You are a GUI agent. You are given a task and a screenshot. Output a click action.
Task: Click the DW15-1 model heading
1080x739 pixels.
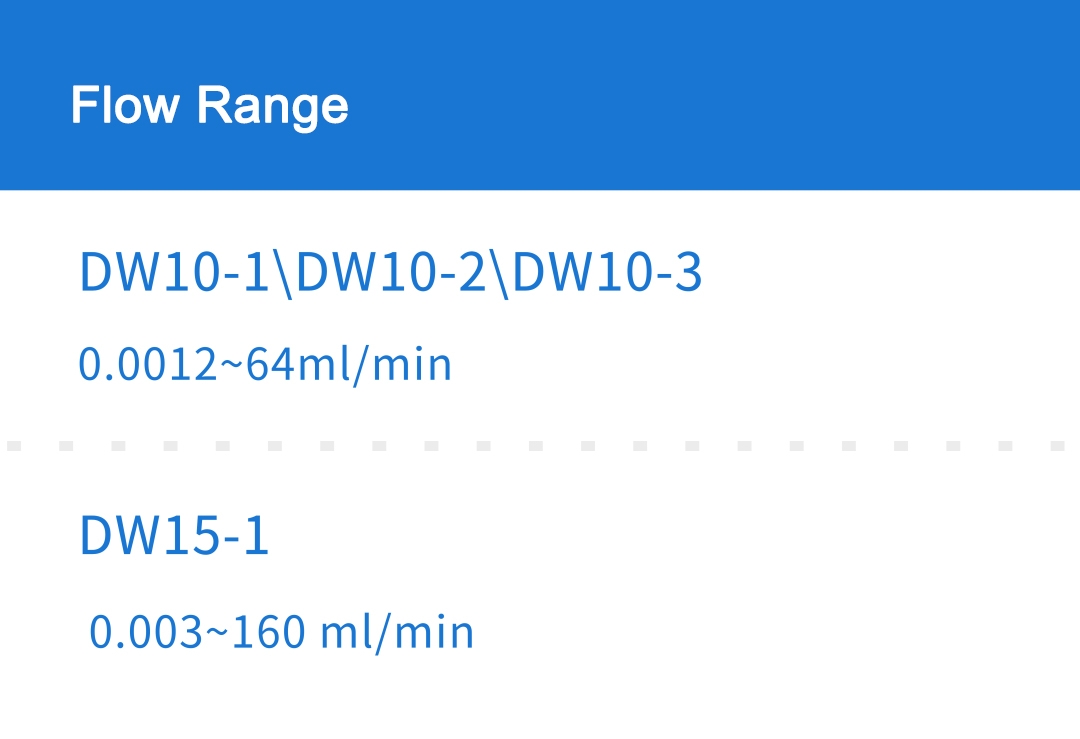click(174, 535)
